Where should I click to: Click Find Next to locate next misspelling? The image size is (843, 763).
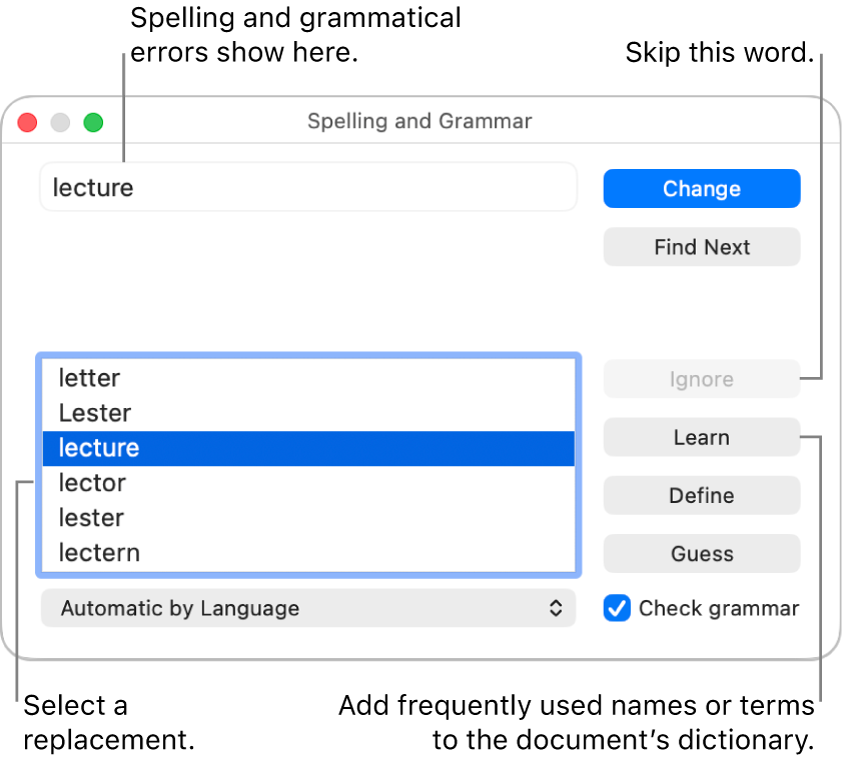coord(701,247)
